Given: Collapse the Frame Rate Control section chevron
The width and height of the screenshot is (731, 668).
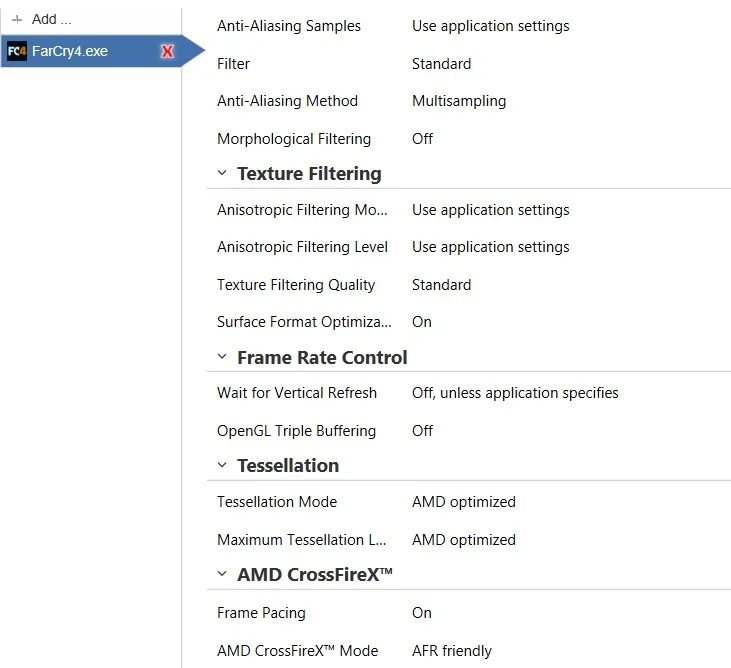Looking at the screenshot, I should click(x=222, y=357).
